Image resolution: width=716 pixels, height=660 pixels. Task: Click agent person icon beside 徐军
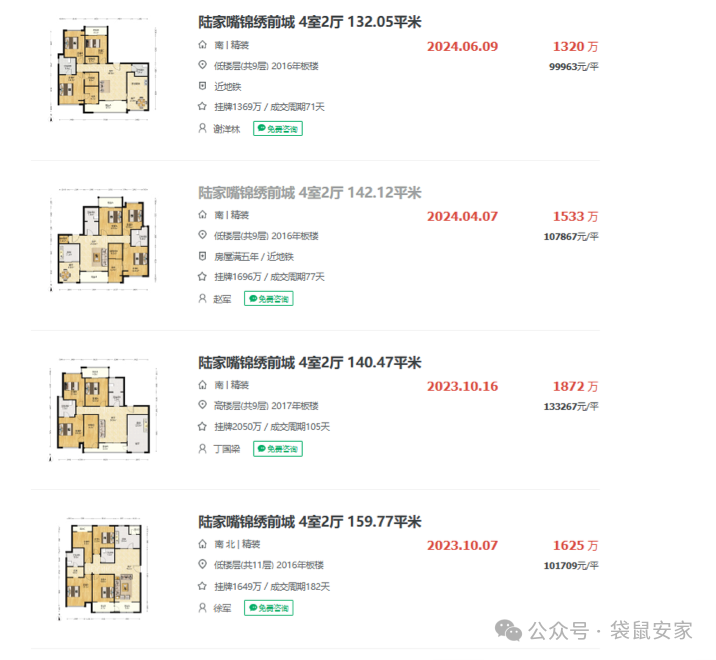[x=203, y=607]
